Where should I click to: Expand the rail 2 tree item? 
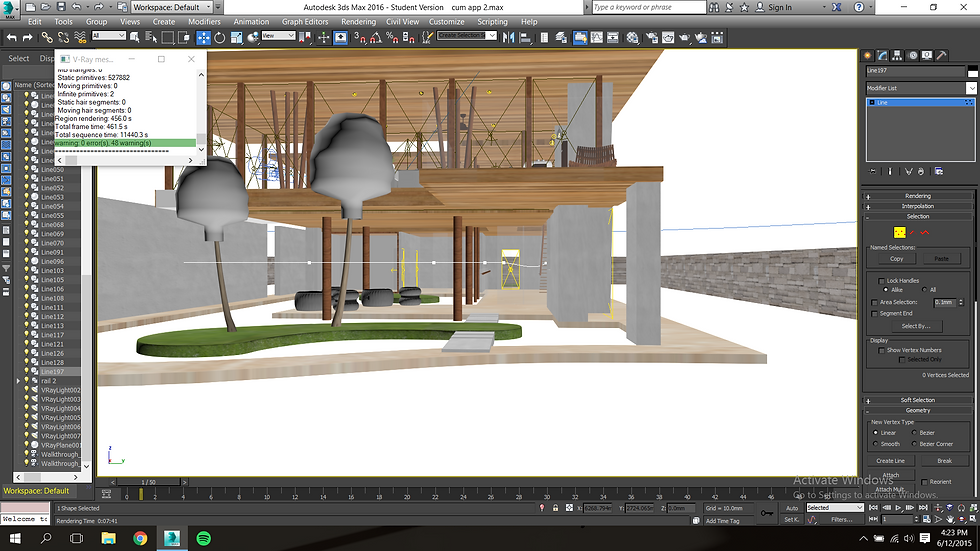18,380
